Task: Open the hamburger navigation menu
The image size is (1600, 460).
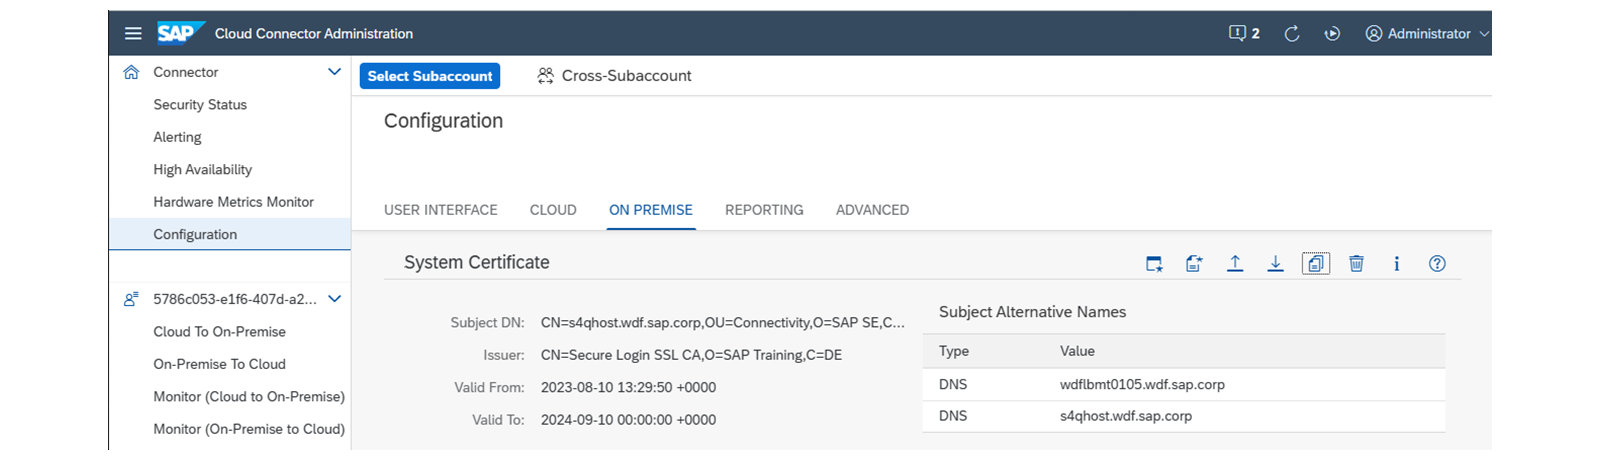Action: pos(133,33)
